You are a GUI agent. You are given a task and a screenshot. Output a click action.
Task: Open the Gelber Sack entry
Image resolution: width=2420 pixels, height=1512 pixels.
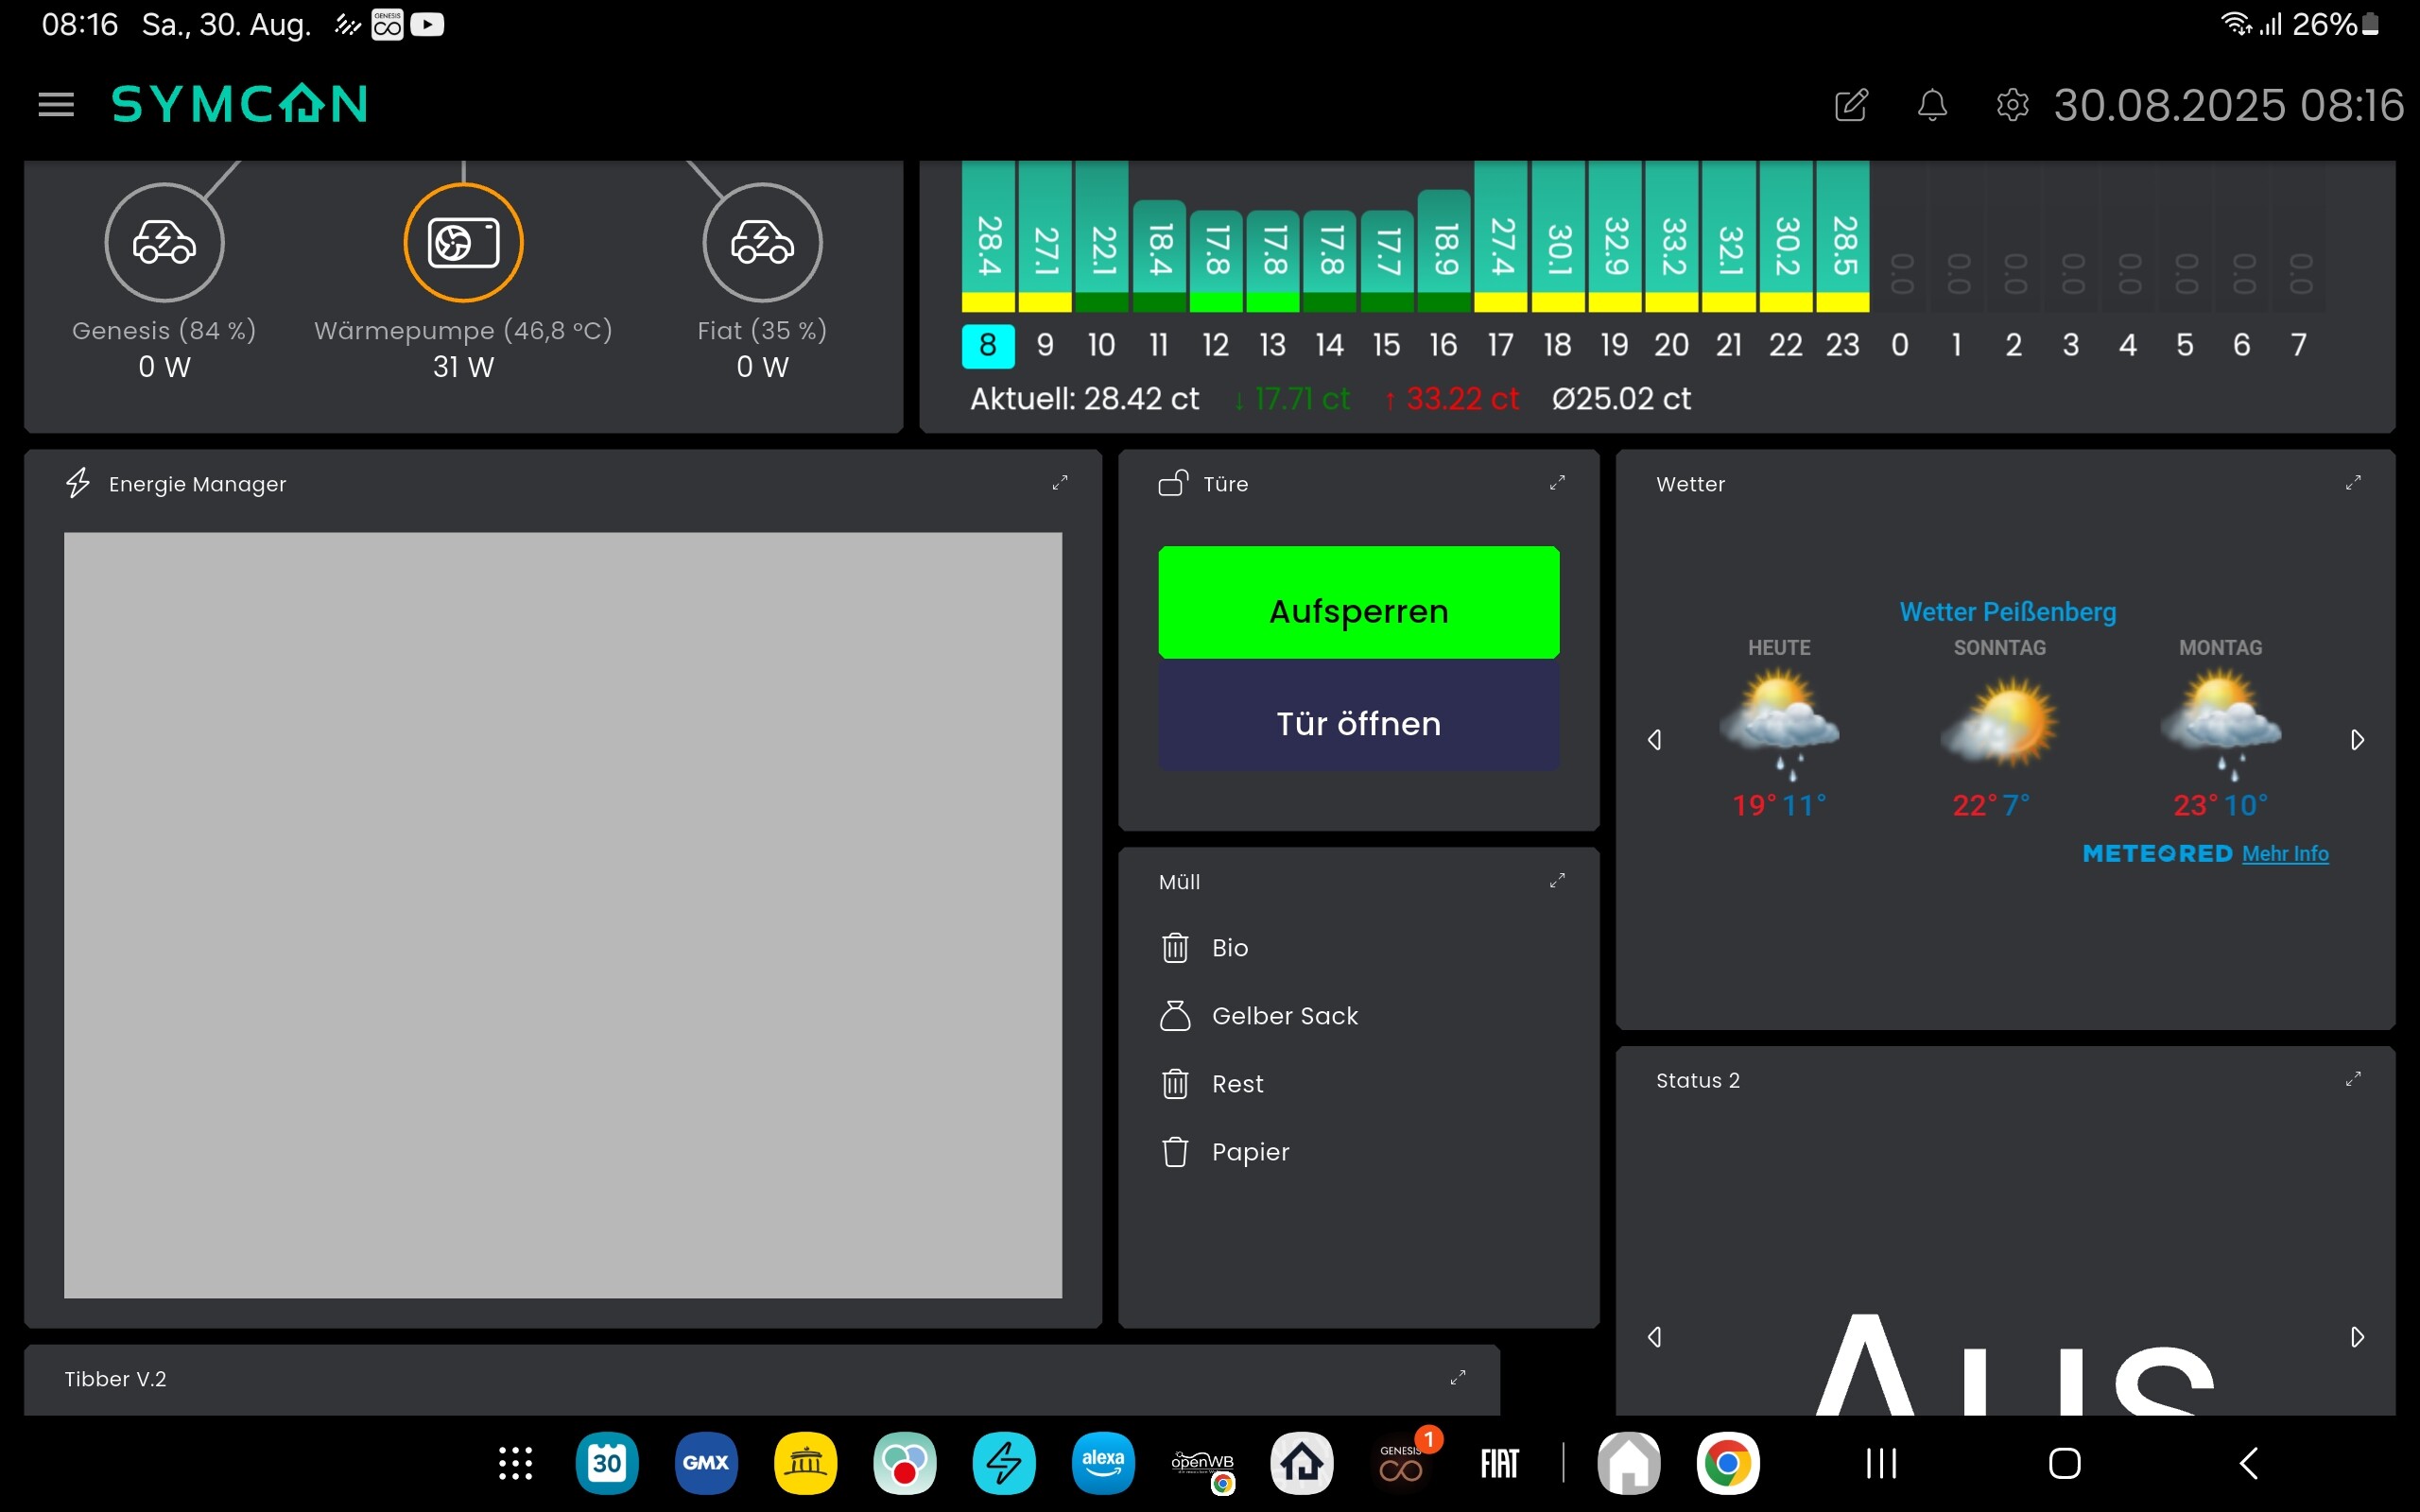(x=1284, y=1016)
